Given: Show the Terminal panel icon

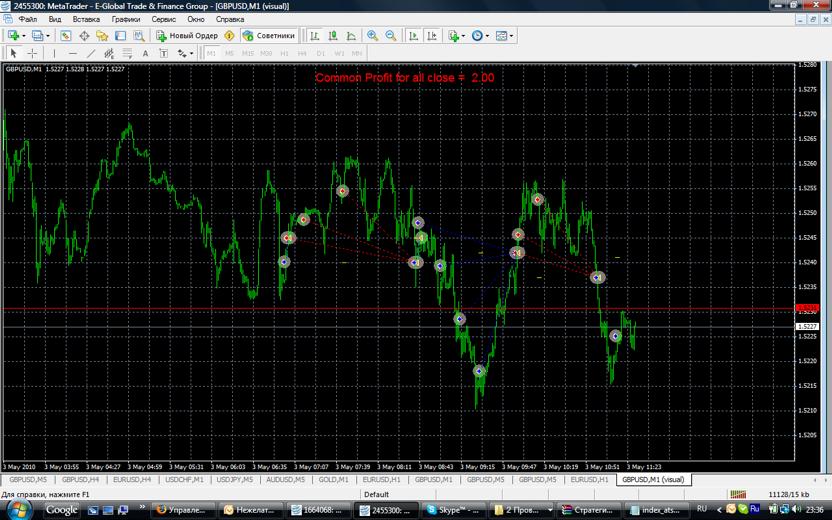Looking at the screenshot, I should 120,36.
